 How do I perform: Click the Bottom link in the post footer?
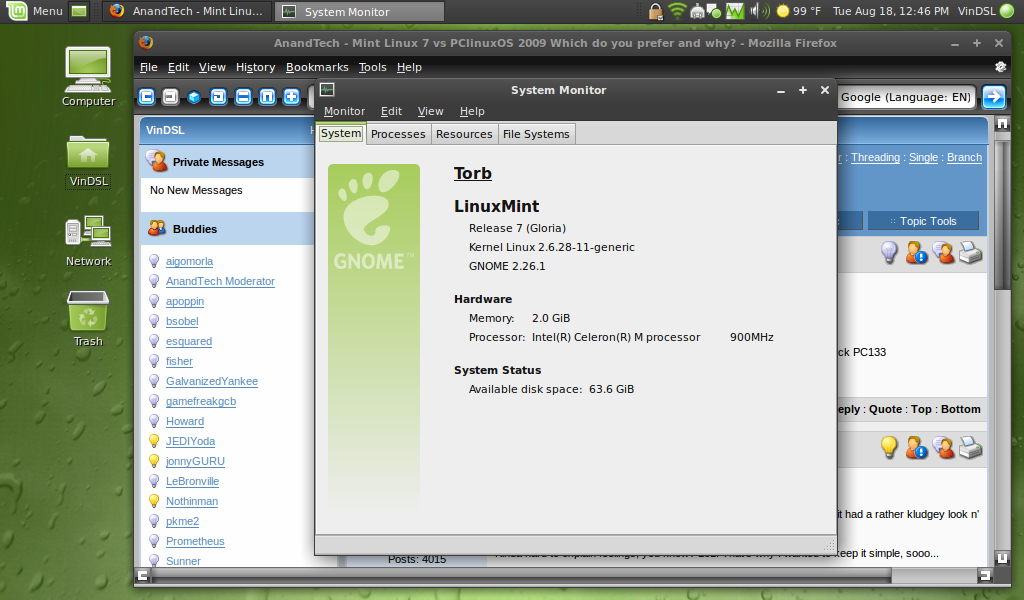pos(961,409)
